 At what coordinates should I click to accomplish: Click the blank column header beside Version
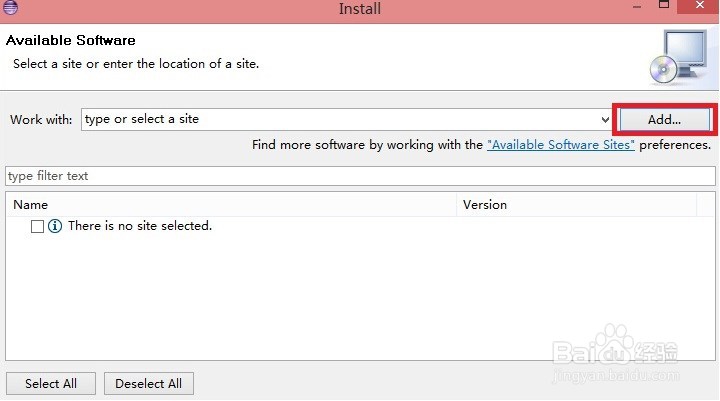[705, 205]
